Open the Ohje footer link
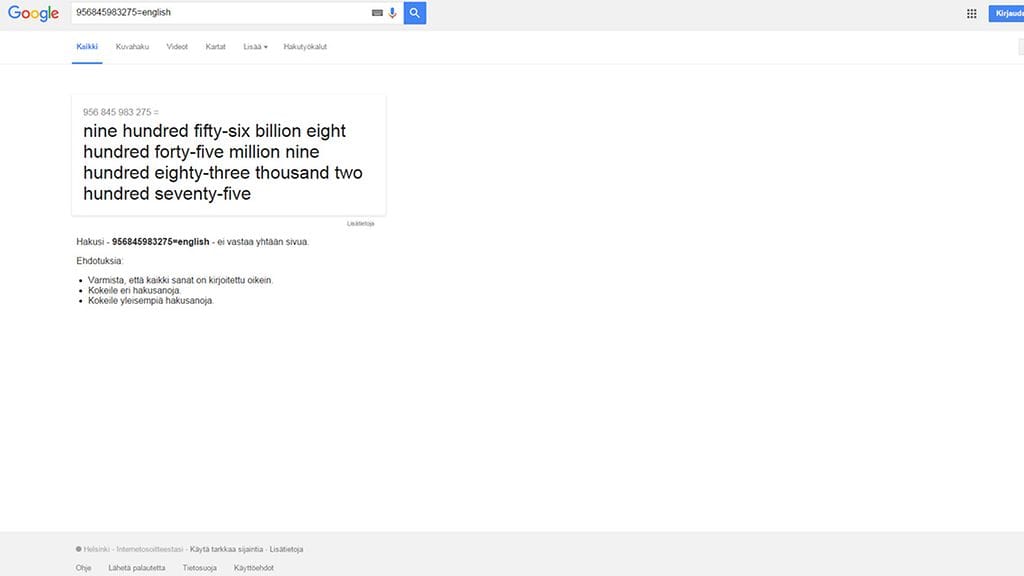The image size is (1024, 576). click(x=83, y=568)
